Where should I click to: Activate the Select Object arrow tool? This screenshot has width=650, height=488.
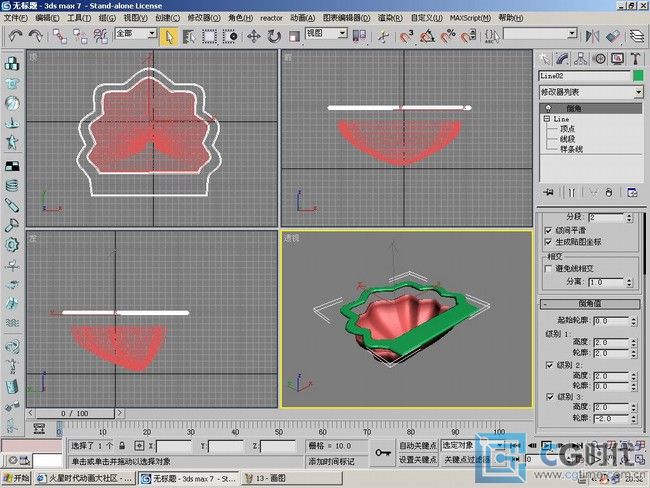click(x=169, y=36)
